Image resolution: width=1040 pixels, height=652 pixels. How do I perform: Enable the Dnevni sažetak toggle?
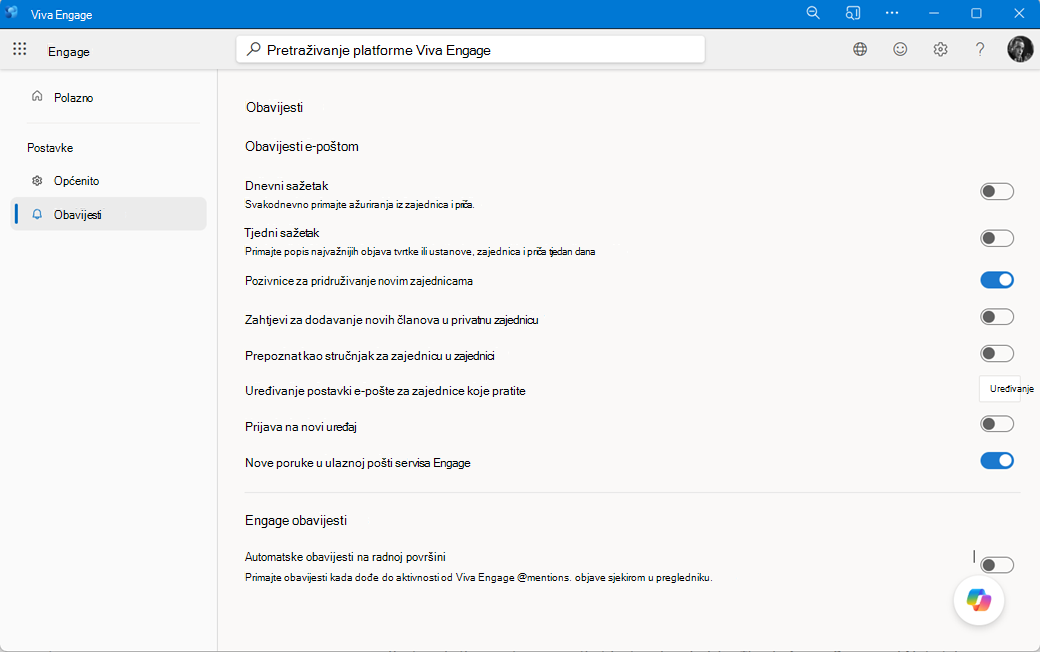pyautogui.click(x=997, y=192)
